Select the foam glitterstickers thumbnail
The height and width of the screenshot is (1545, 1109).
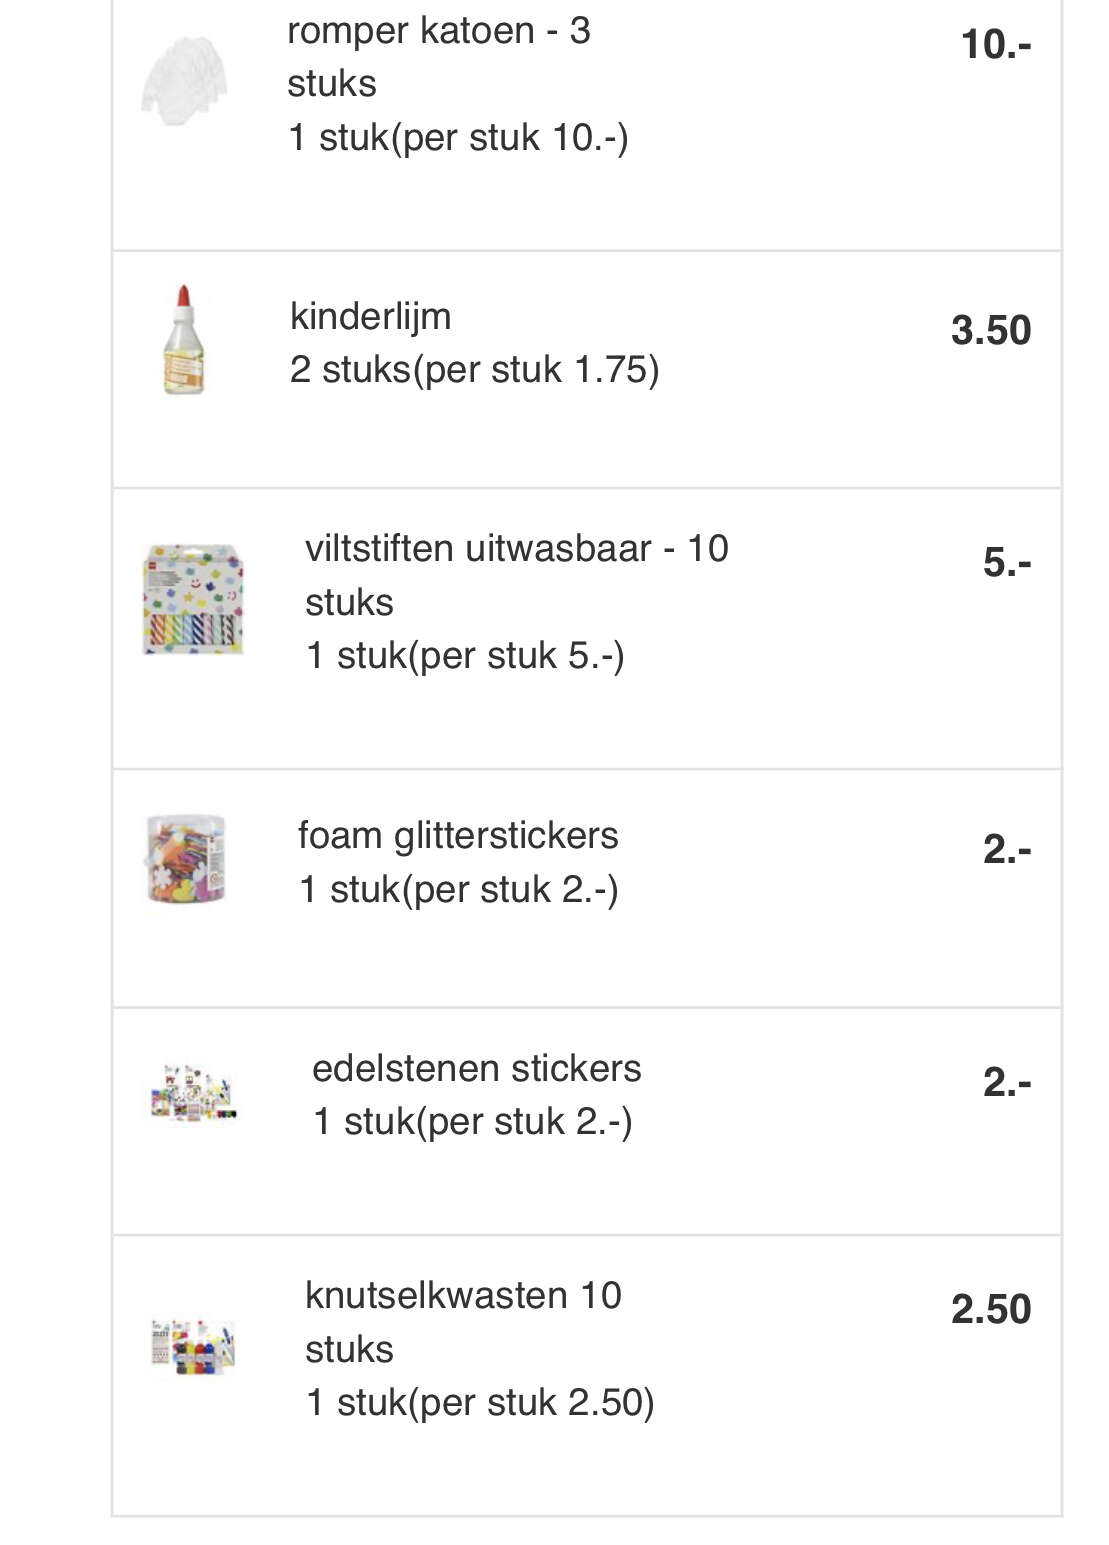[x=187, y=860]
